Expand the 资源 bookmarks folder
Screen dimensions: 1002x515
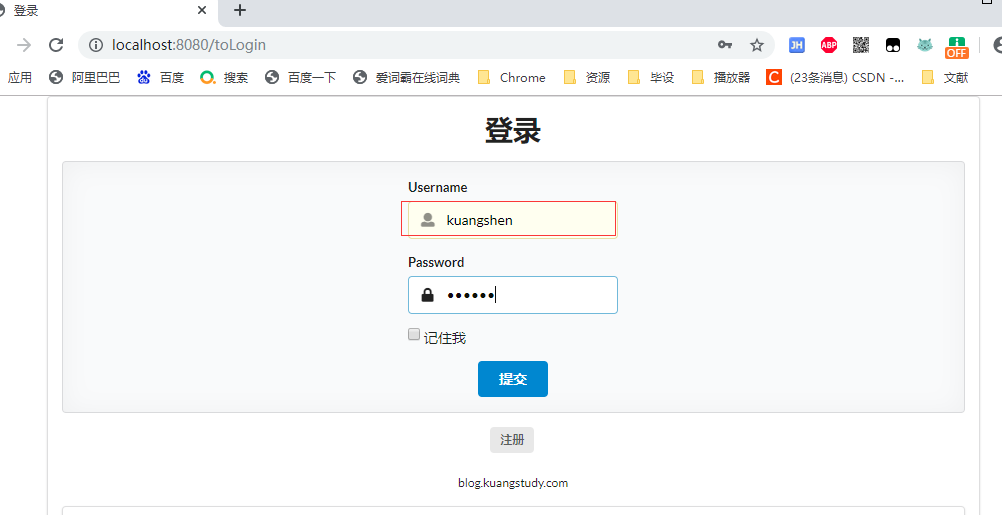(x=587, y=77)
